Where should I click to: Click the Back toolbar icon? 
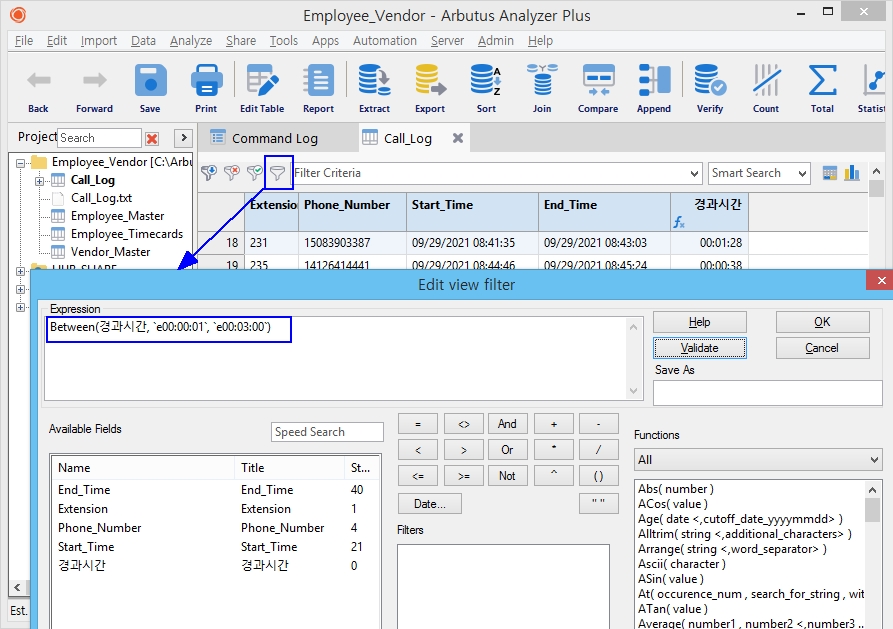click(x=38, y=88)
